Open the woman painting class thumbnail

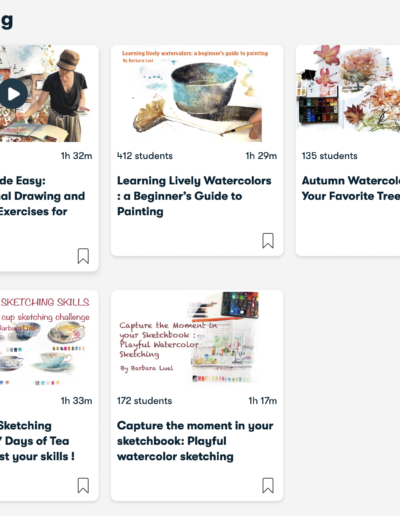click(x=49, y=94)
